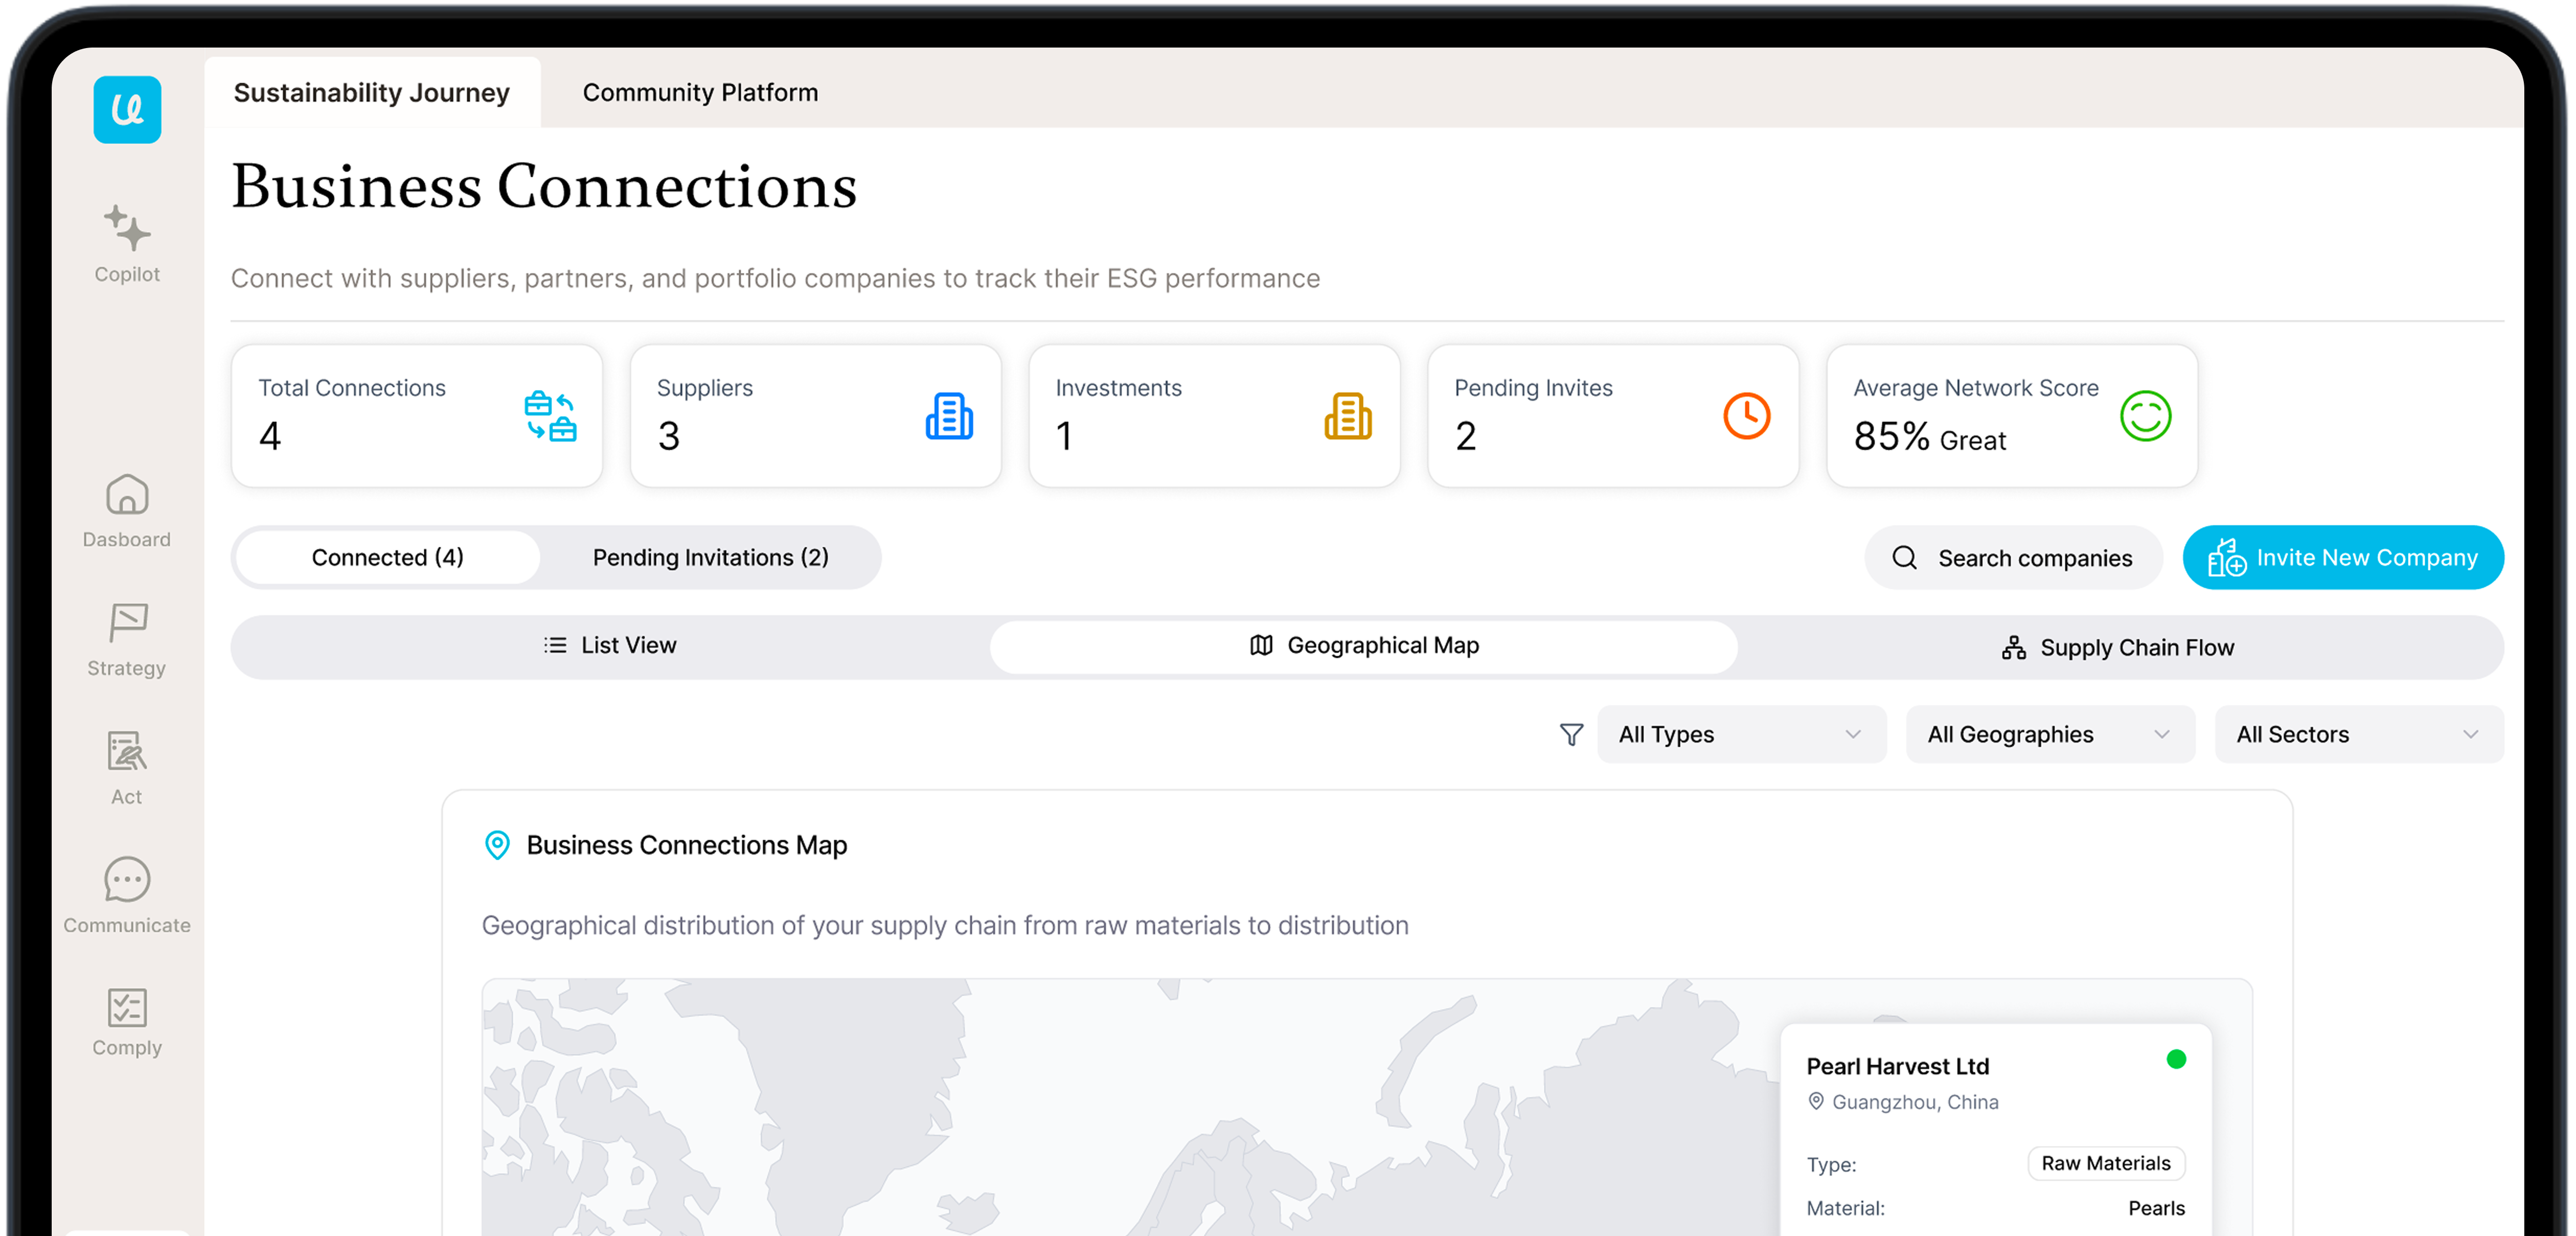2576x1236 pixels.
Task: Click the Search companies field
Action: (2014, 557)
